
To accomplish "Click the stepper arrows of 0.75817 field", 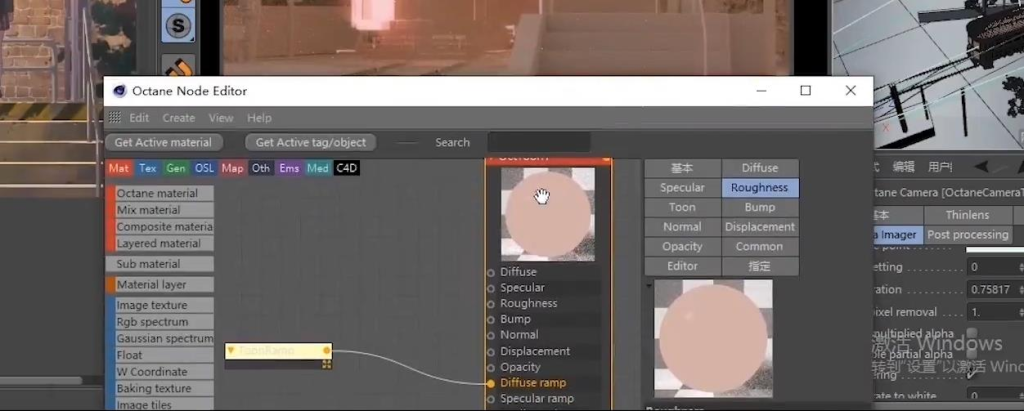I will [x=1020, y=289].
